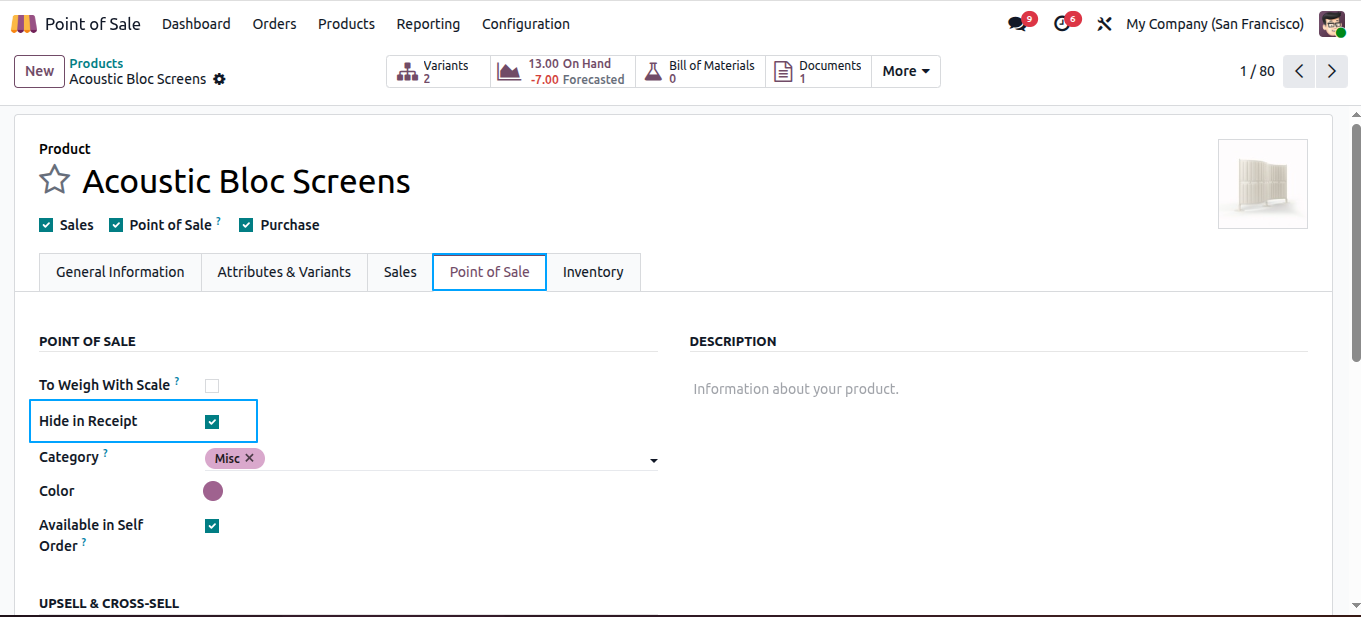Open the company switcher My Company (San Francisco)
The width and height of the screenshot is (1361, 617).
pos(1215,24)
